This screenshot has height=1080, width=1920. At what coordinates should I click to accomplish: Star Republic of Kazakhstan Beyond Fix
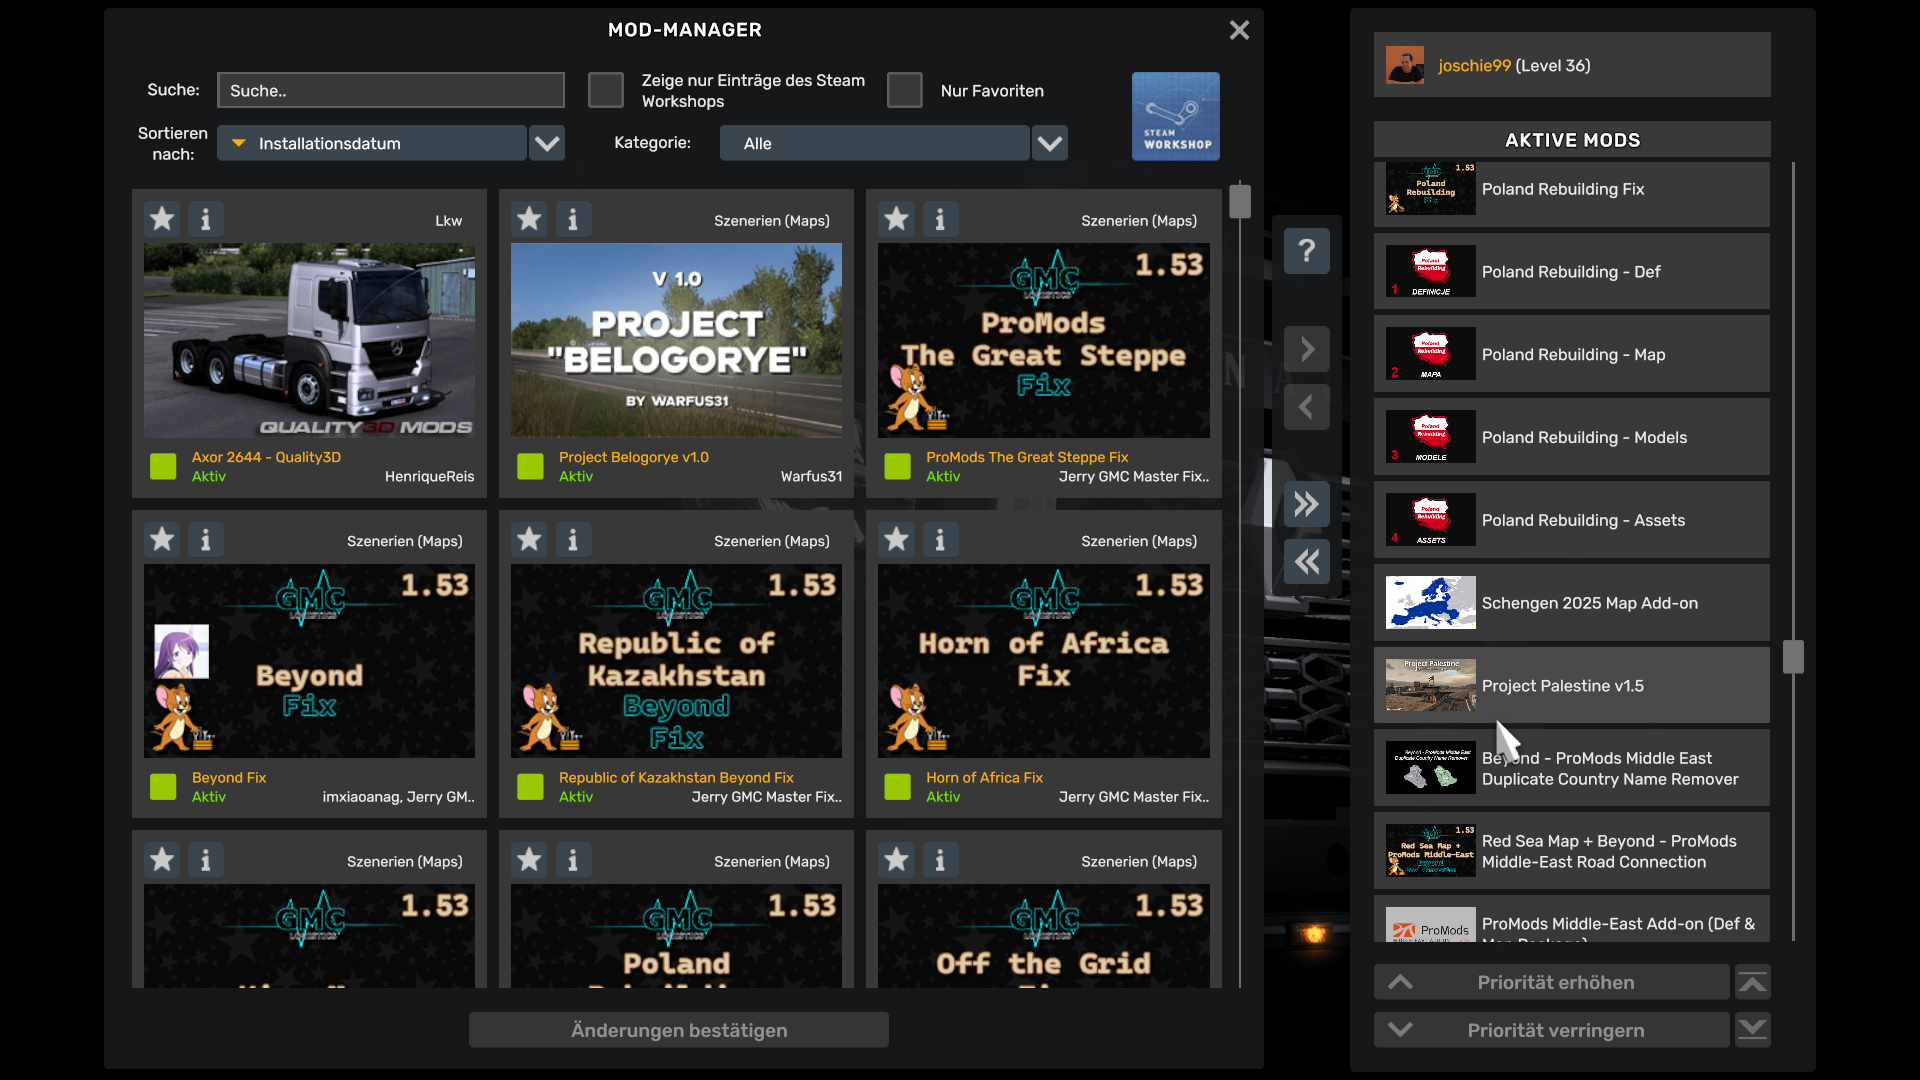529,540
